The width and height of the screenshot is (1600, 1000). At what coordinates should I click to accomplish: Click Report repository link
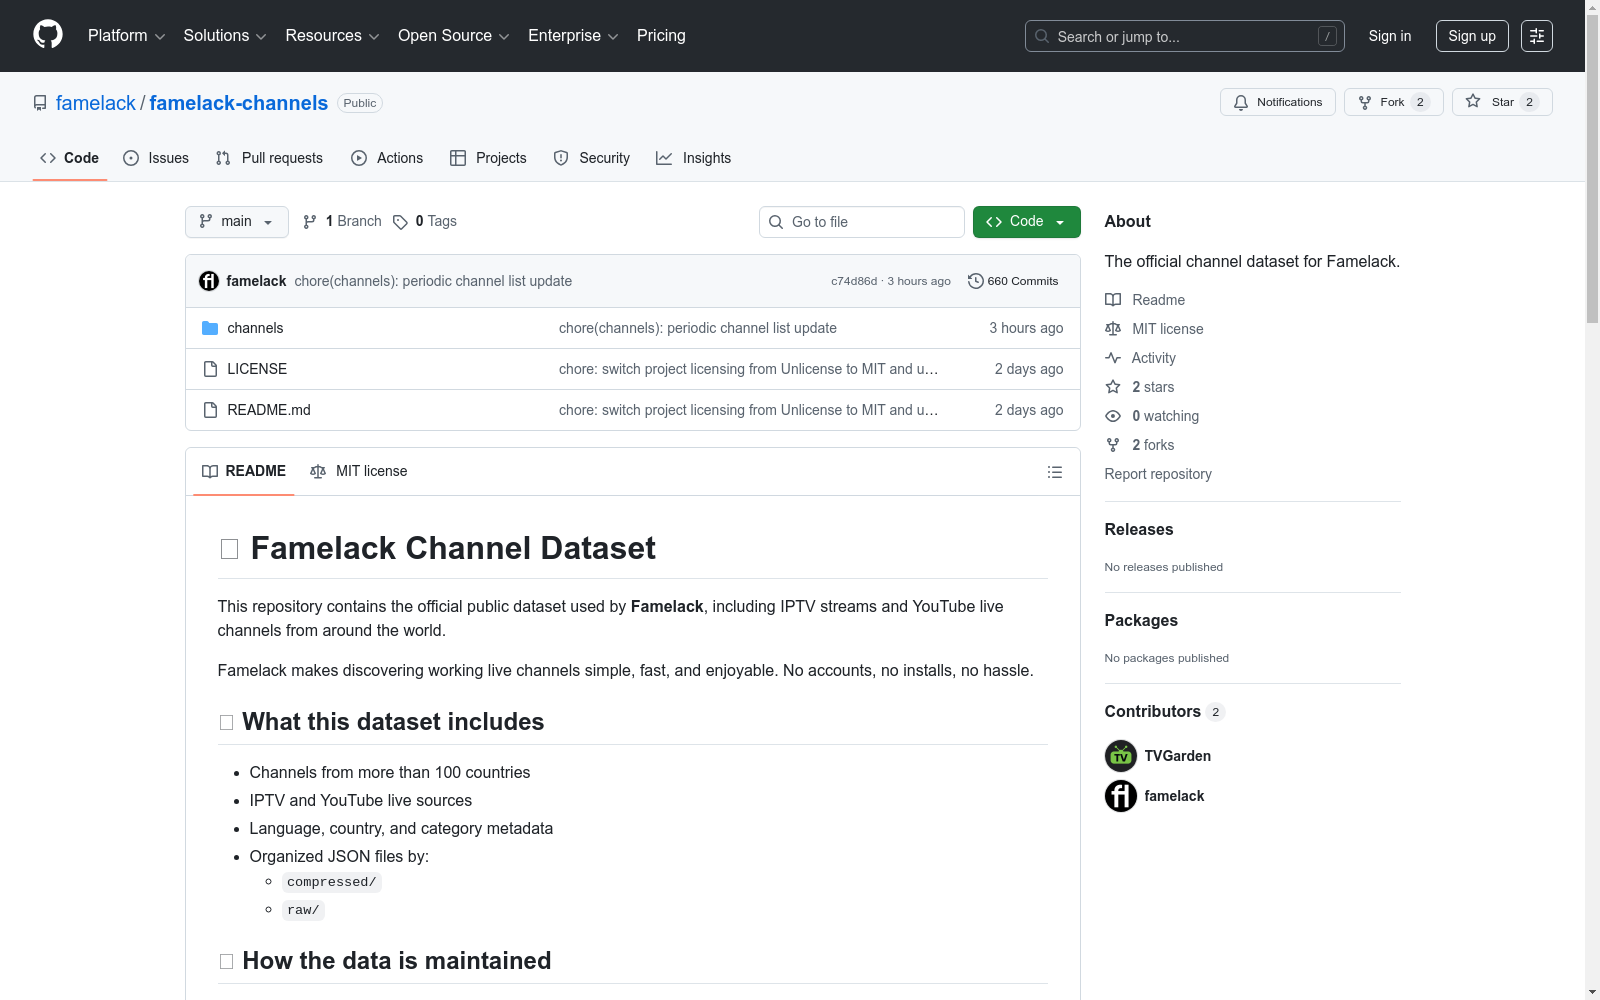click(1158, 474)
